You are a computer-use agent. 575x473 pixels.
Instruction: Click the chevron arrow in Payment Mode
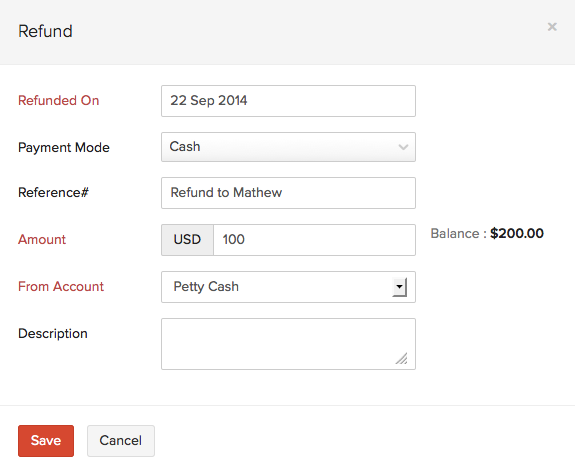tap(403, 147)
